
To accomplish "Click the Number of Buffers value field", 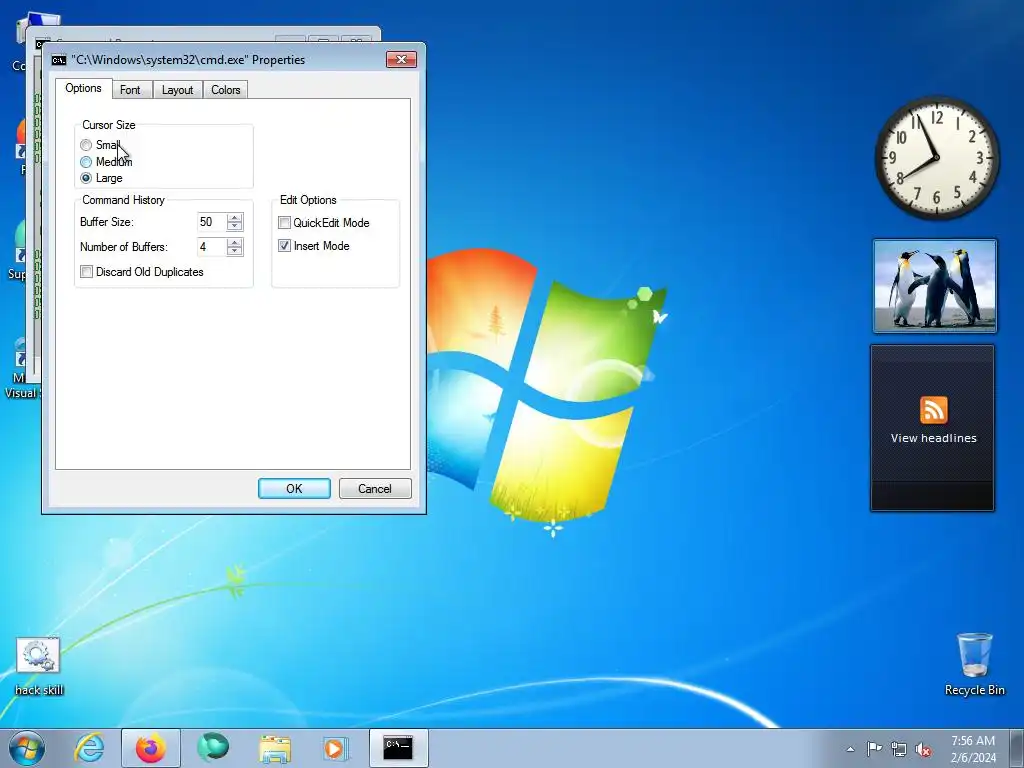I will (212, 247).
